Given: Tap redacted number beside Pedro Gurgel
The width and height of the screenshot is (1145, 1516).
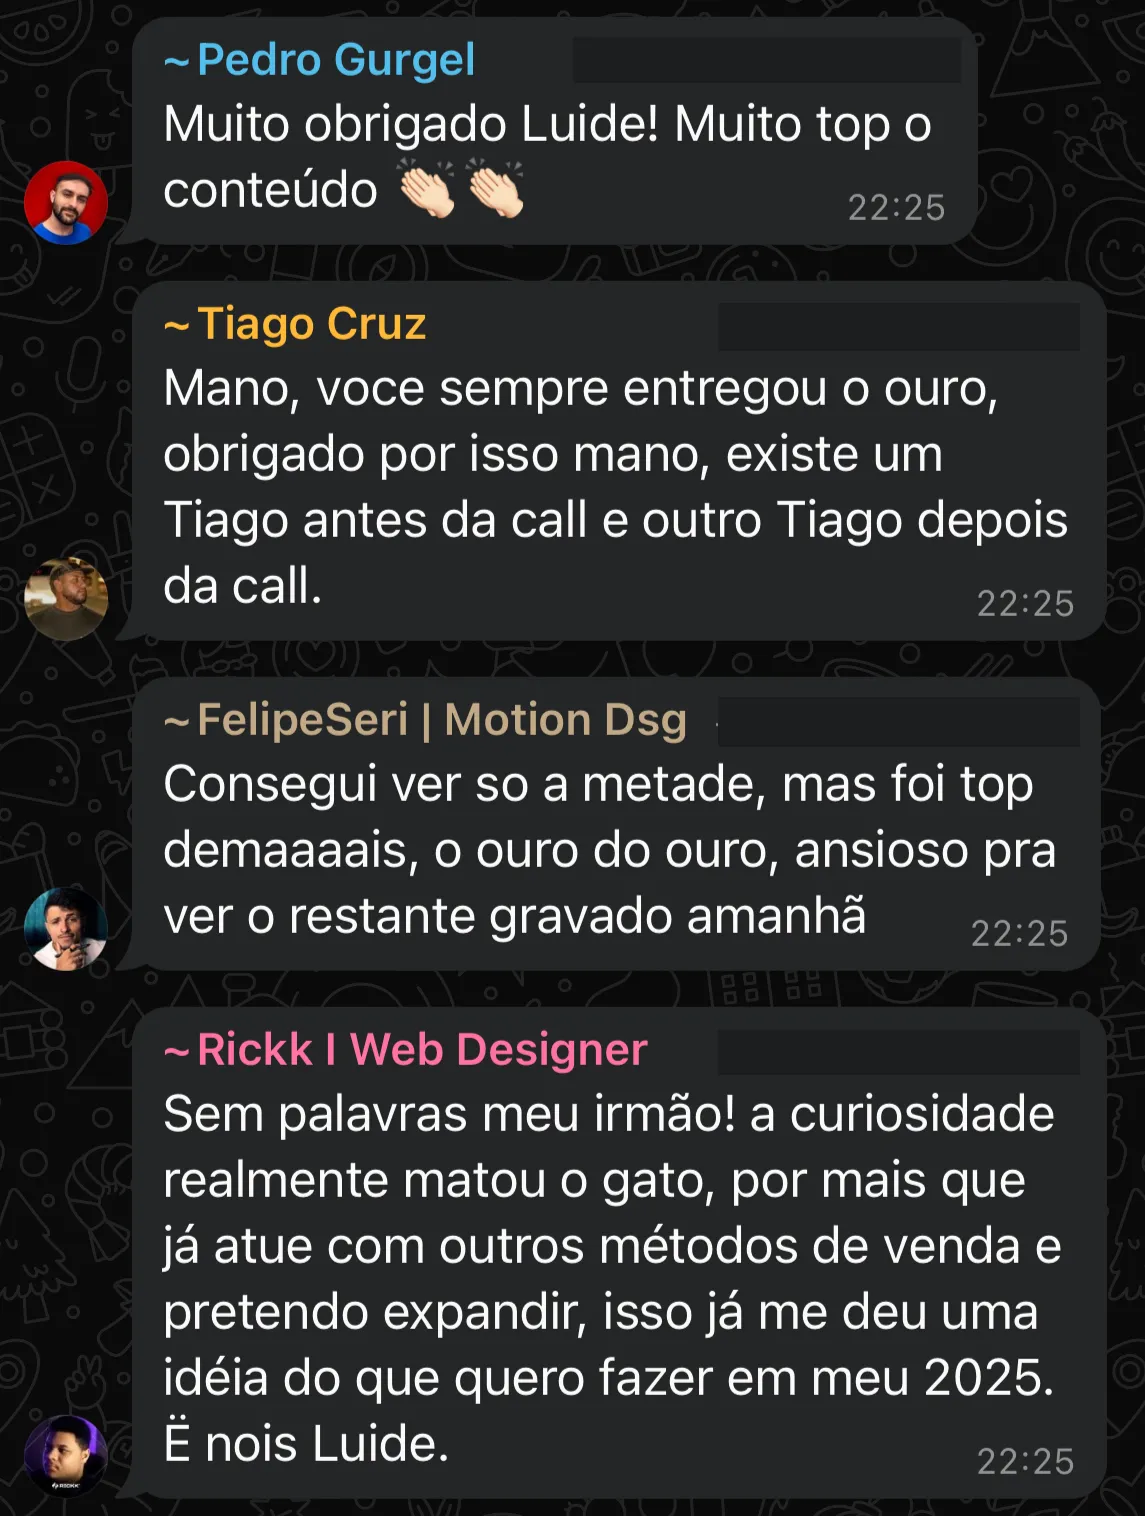Looking at the screenshot, I should click(766, 60).
